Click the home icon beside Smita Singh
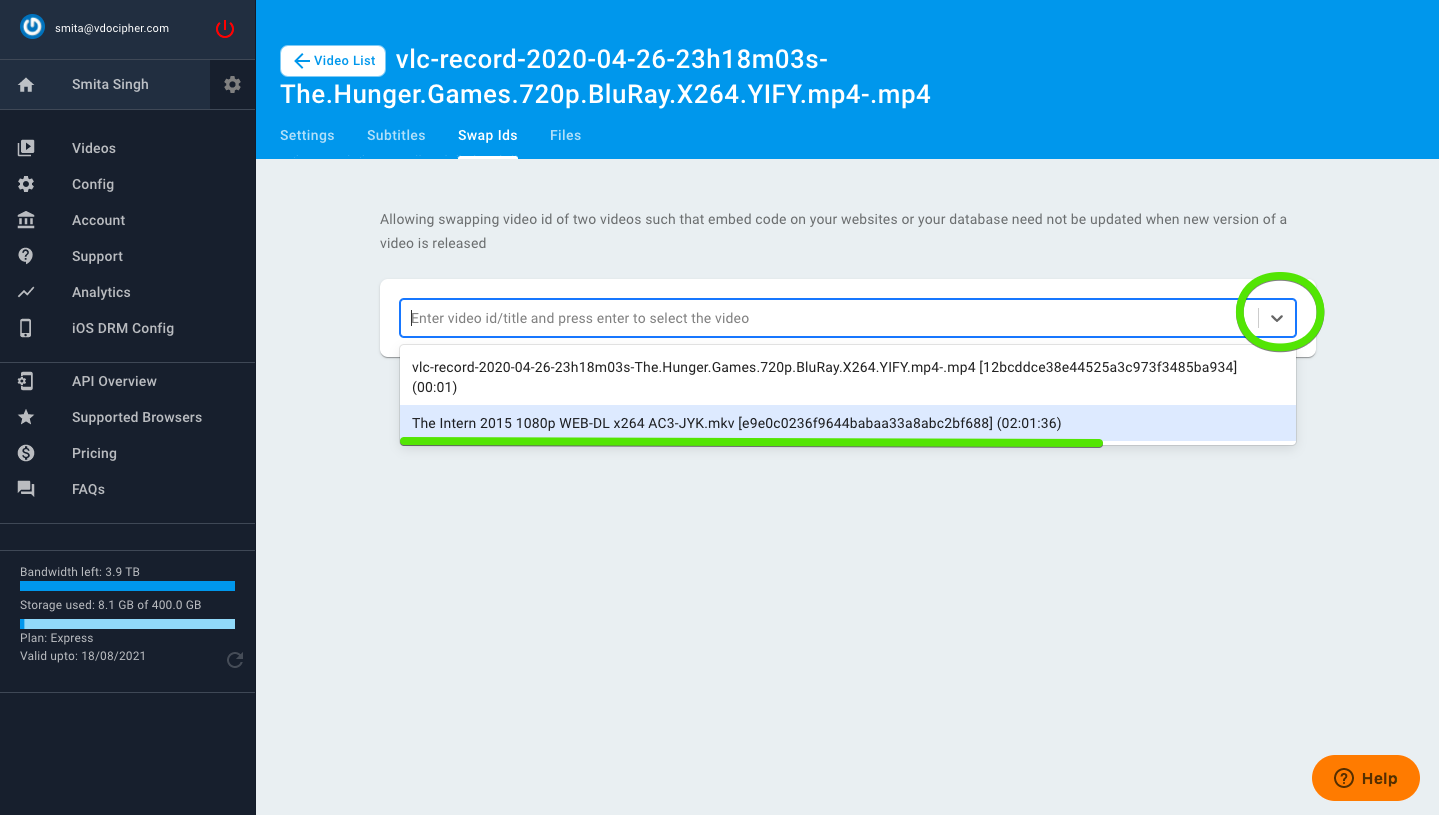The image size is (1439, 815). coord(26,85)
